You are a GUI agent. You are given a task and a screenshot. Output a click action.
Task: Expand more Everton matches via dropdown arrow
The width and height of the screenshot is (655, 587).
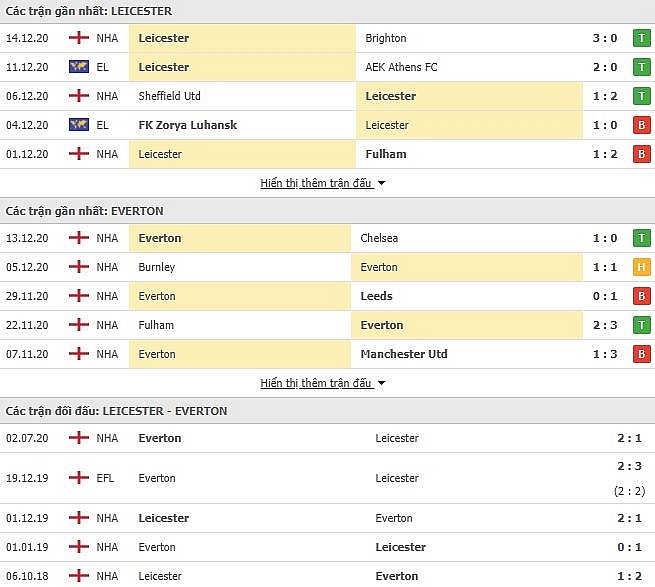[381, 384]
